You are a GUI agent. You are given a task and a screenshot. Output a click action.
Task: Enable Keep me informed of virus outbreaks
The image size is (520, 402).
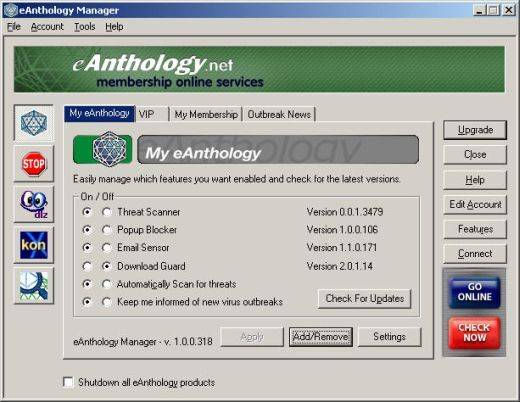point(87,302)
